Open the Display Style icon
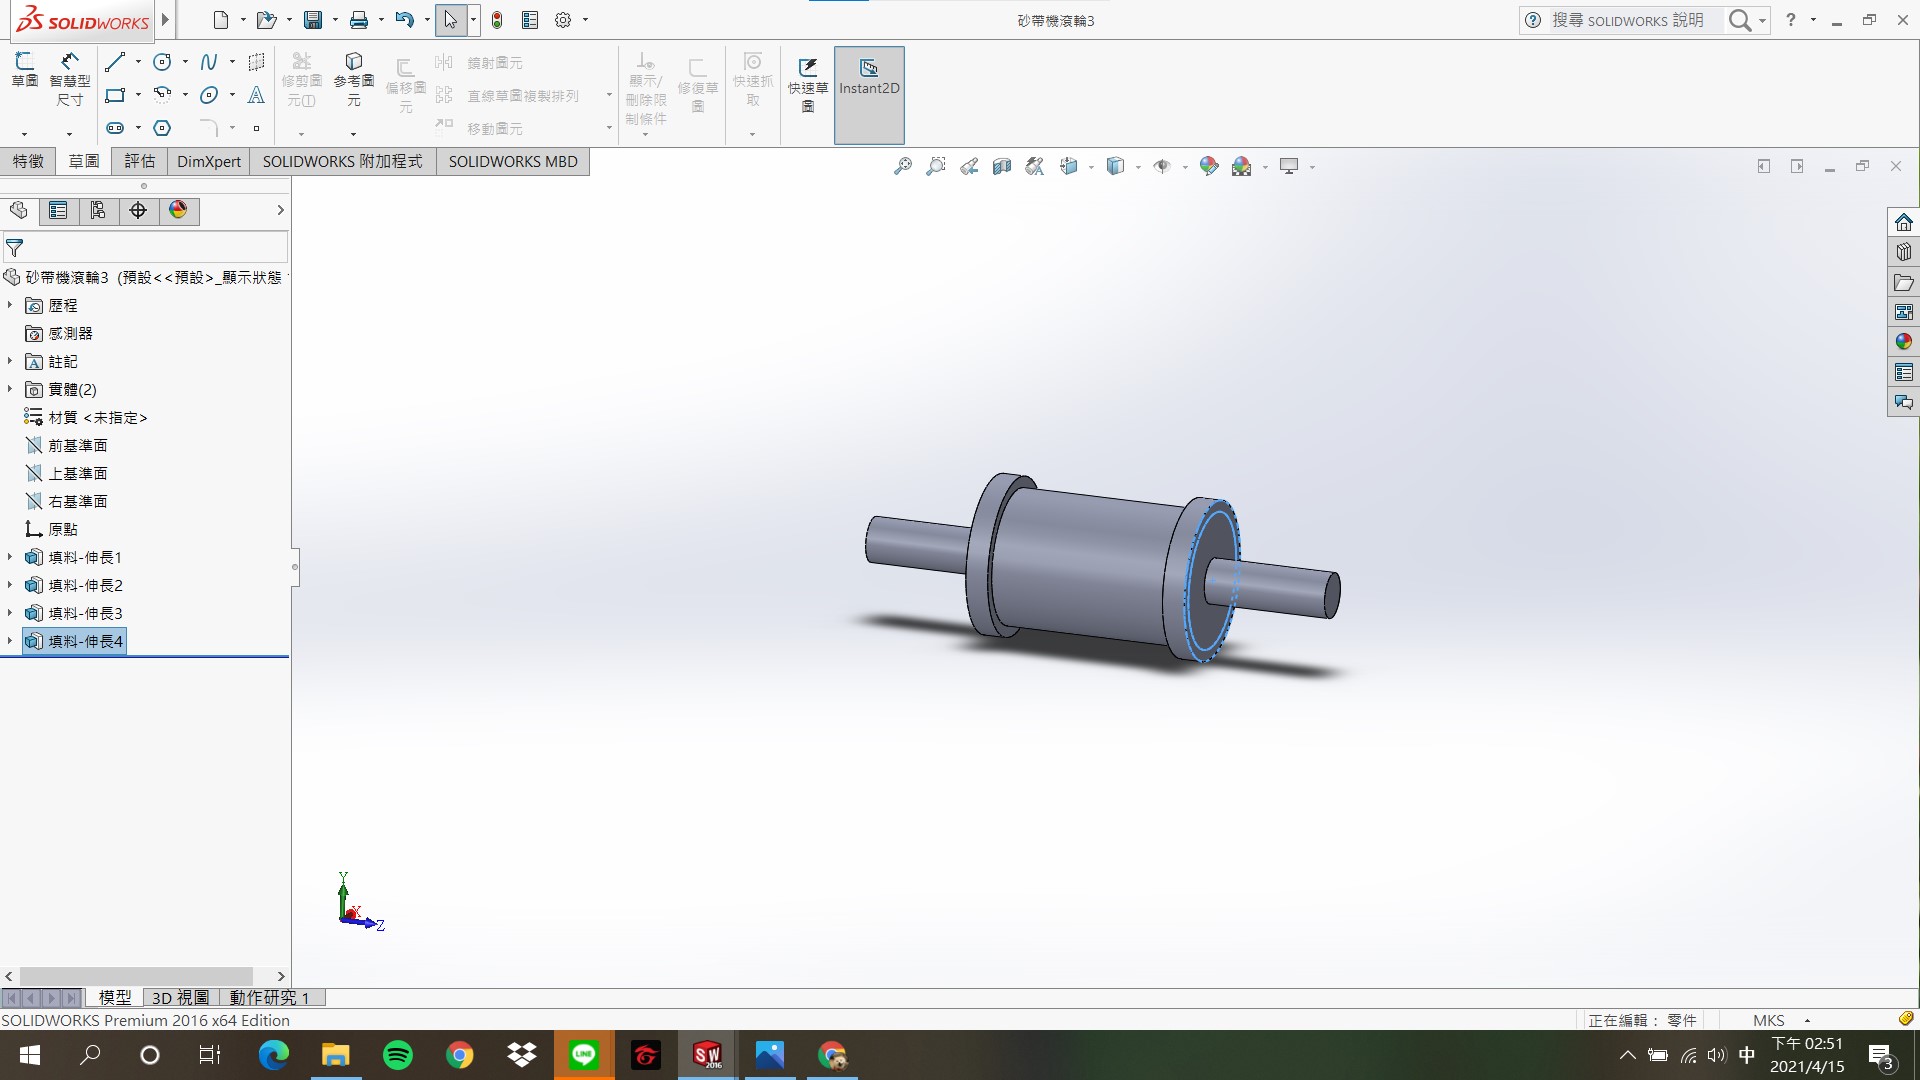This screenshot has width=1920, height=1080. click(1116, 166)
